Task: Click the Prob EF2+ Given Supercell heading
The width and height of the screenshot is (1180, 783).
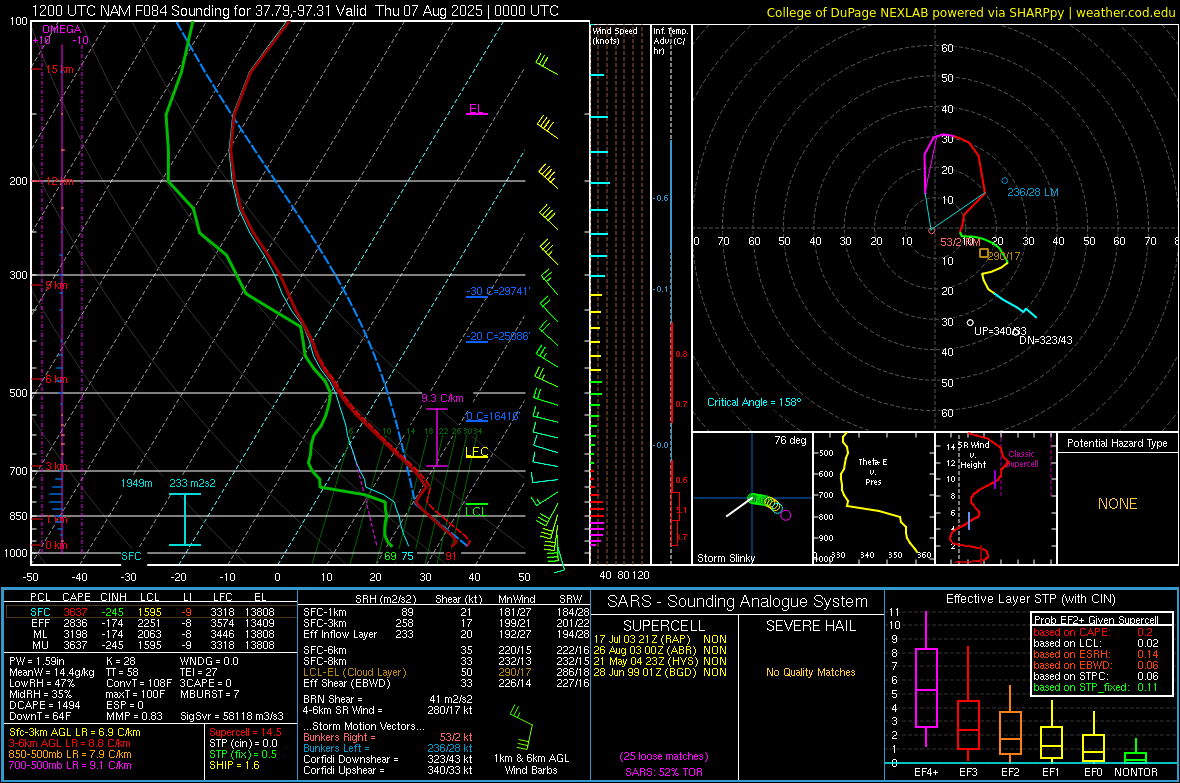Action: (1096, 620)
